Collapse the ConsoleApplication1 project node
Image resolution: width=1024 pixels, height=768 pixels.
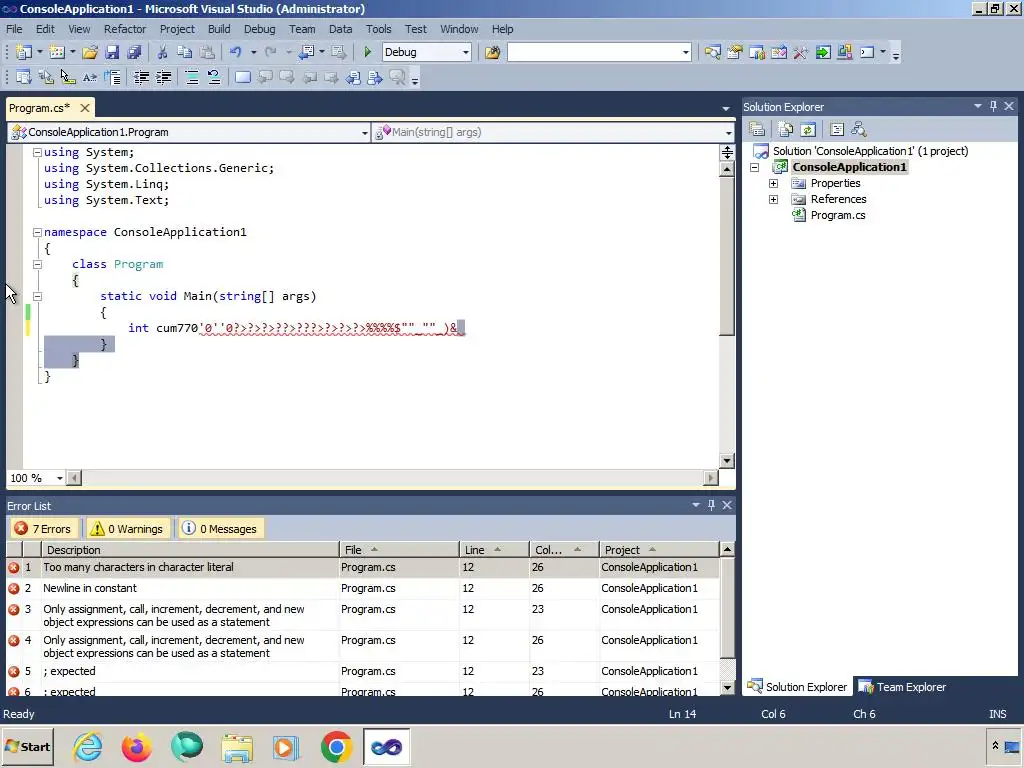click(x=754, y=167)
